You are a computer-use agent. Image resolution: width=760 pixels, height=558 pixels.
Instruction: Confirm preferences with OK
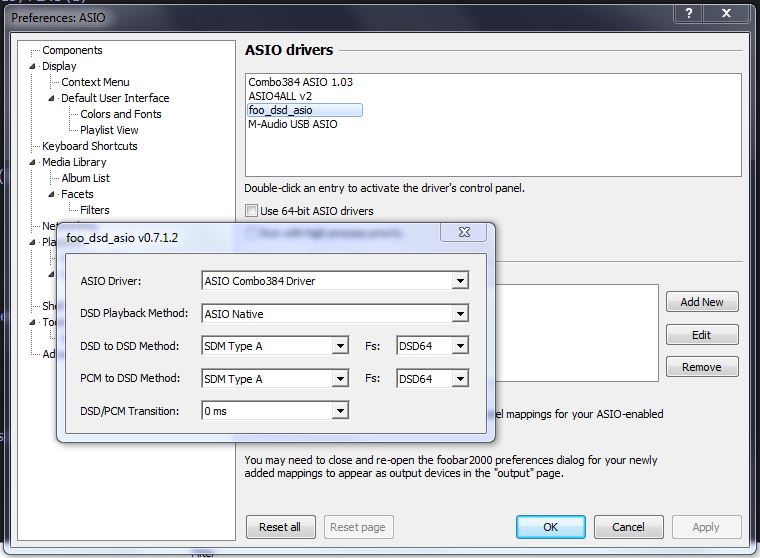click(551, 527)
